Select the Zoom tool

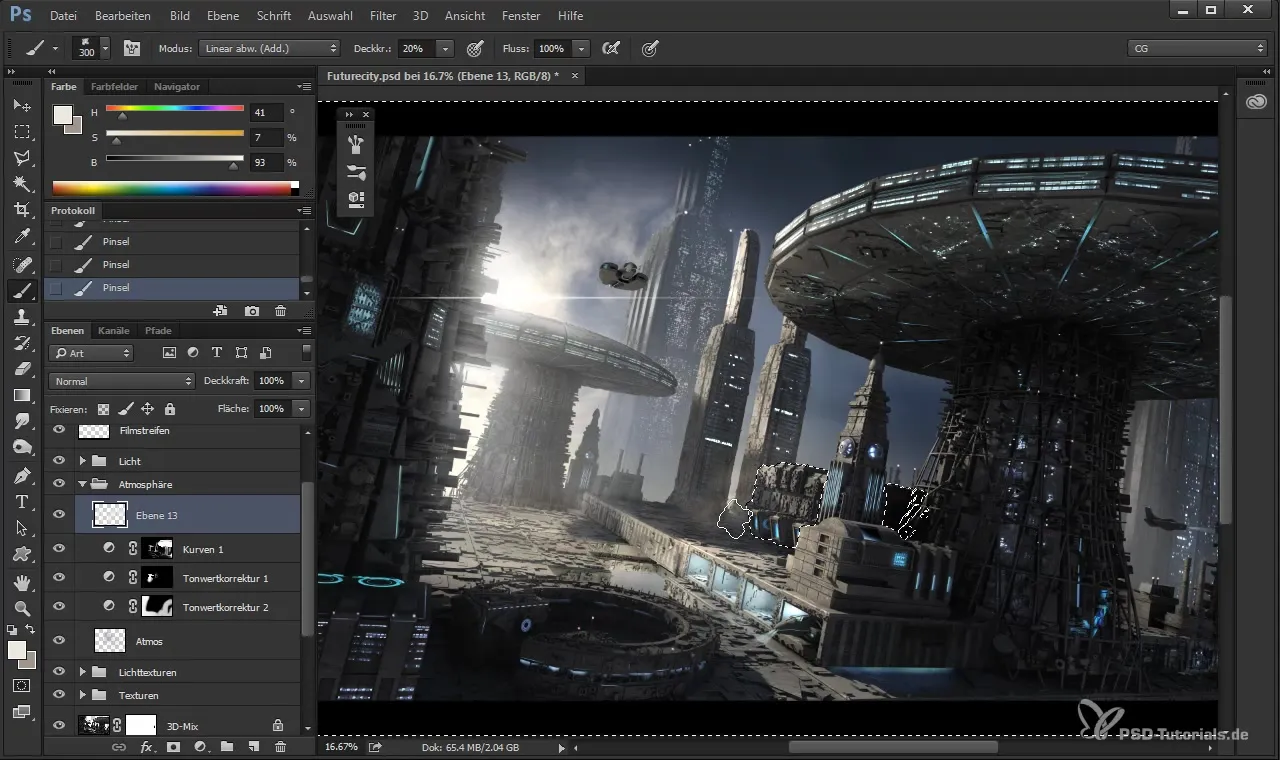tap(21, 608)
